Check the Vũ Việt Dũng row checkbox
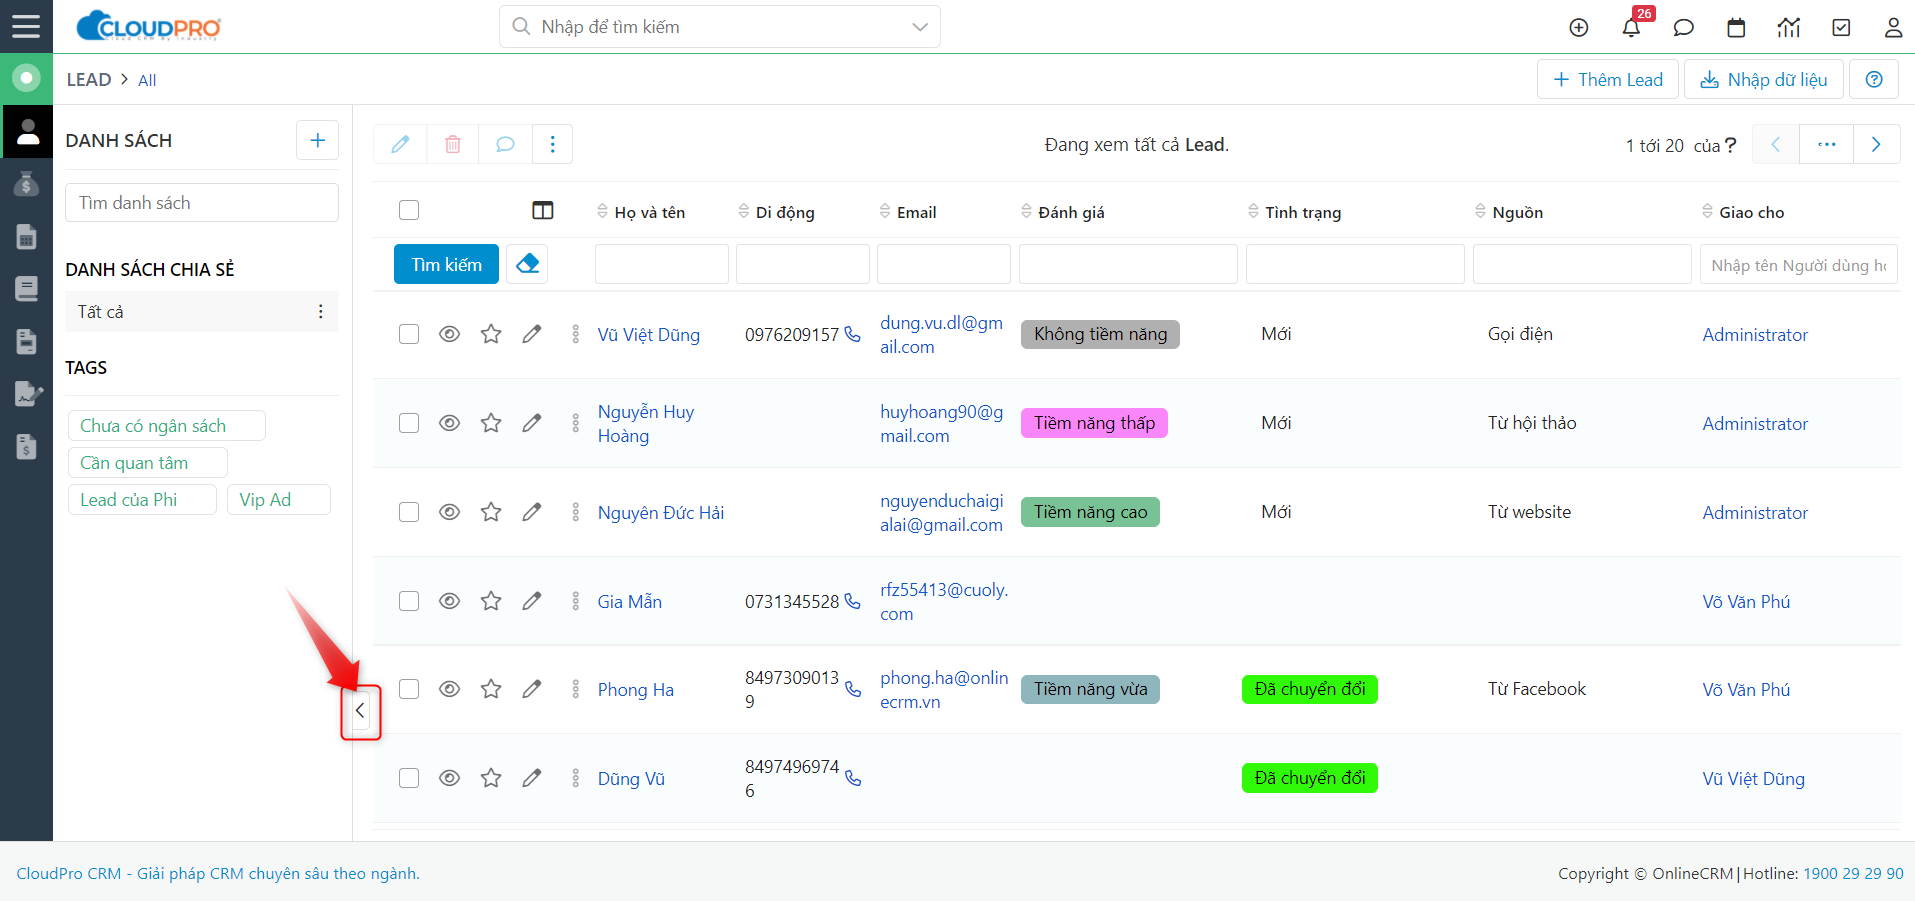The width and height of the screenshot is (1915, 901). coord(409,334)
